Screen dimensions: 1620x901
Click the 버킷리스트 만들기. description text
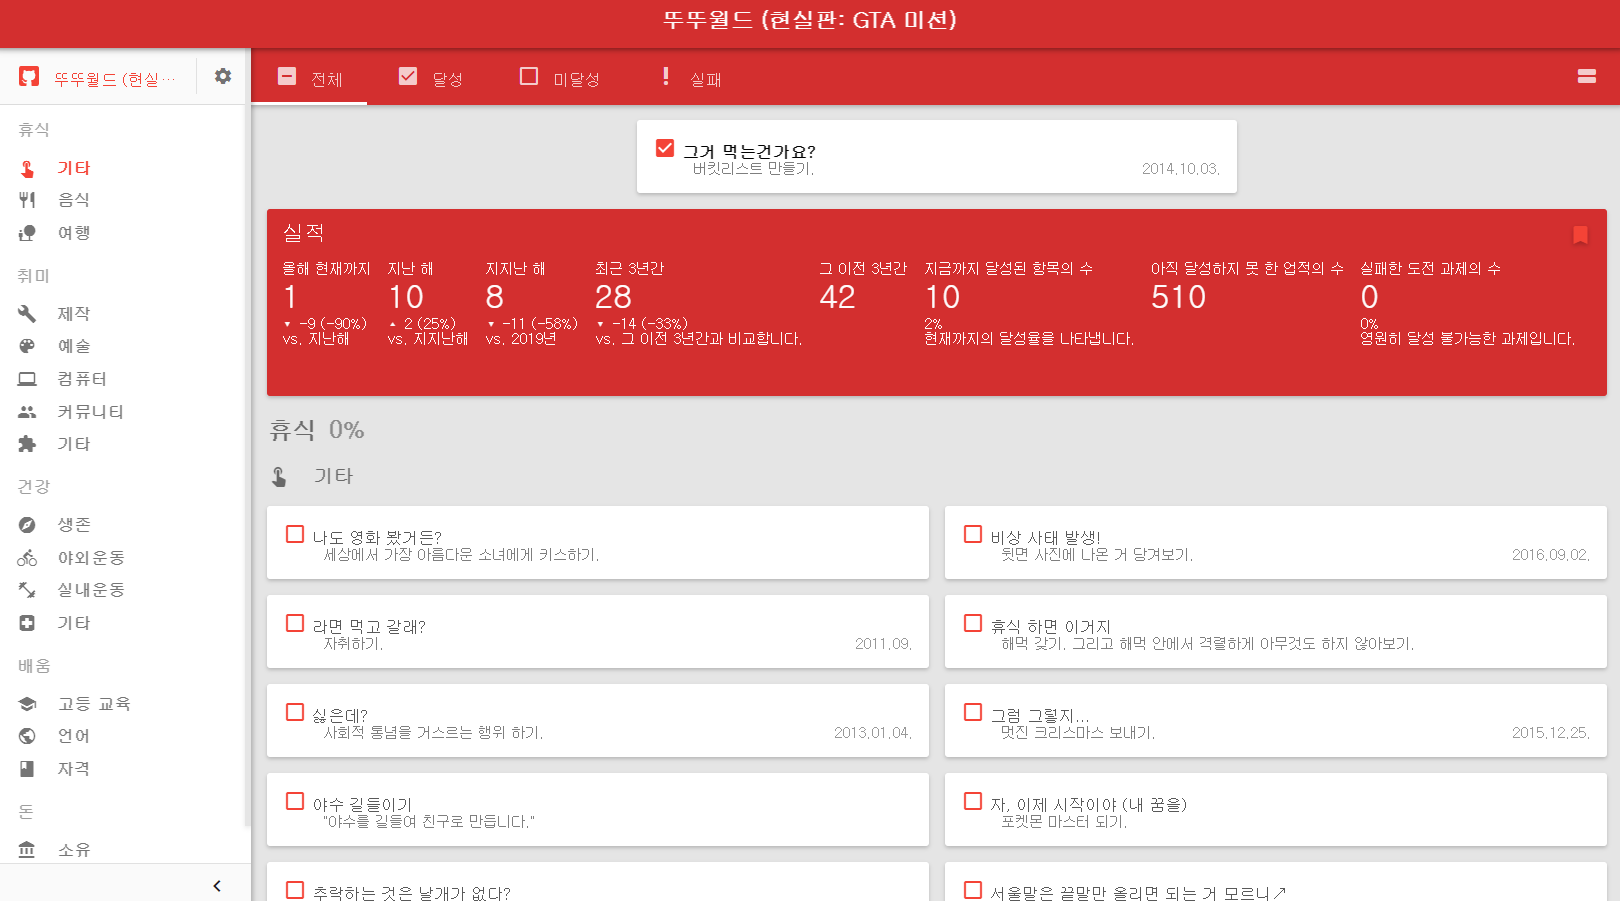pos(753,169)
